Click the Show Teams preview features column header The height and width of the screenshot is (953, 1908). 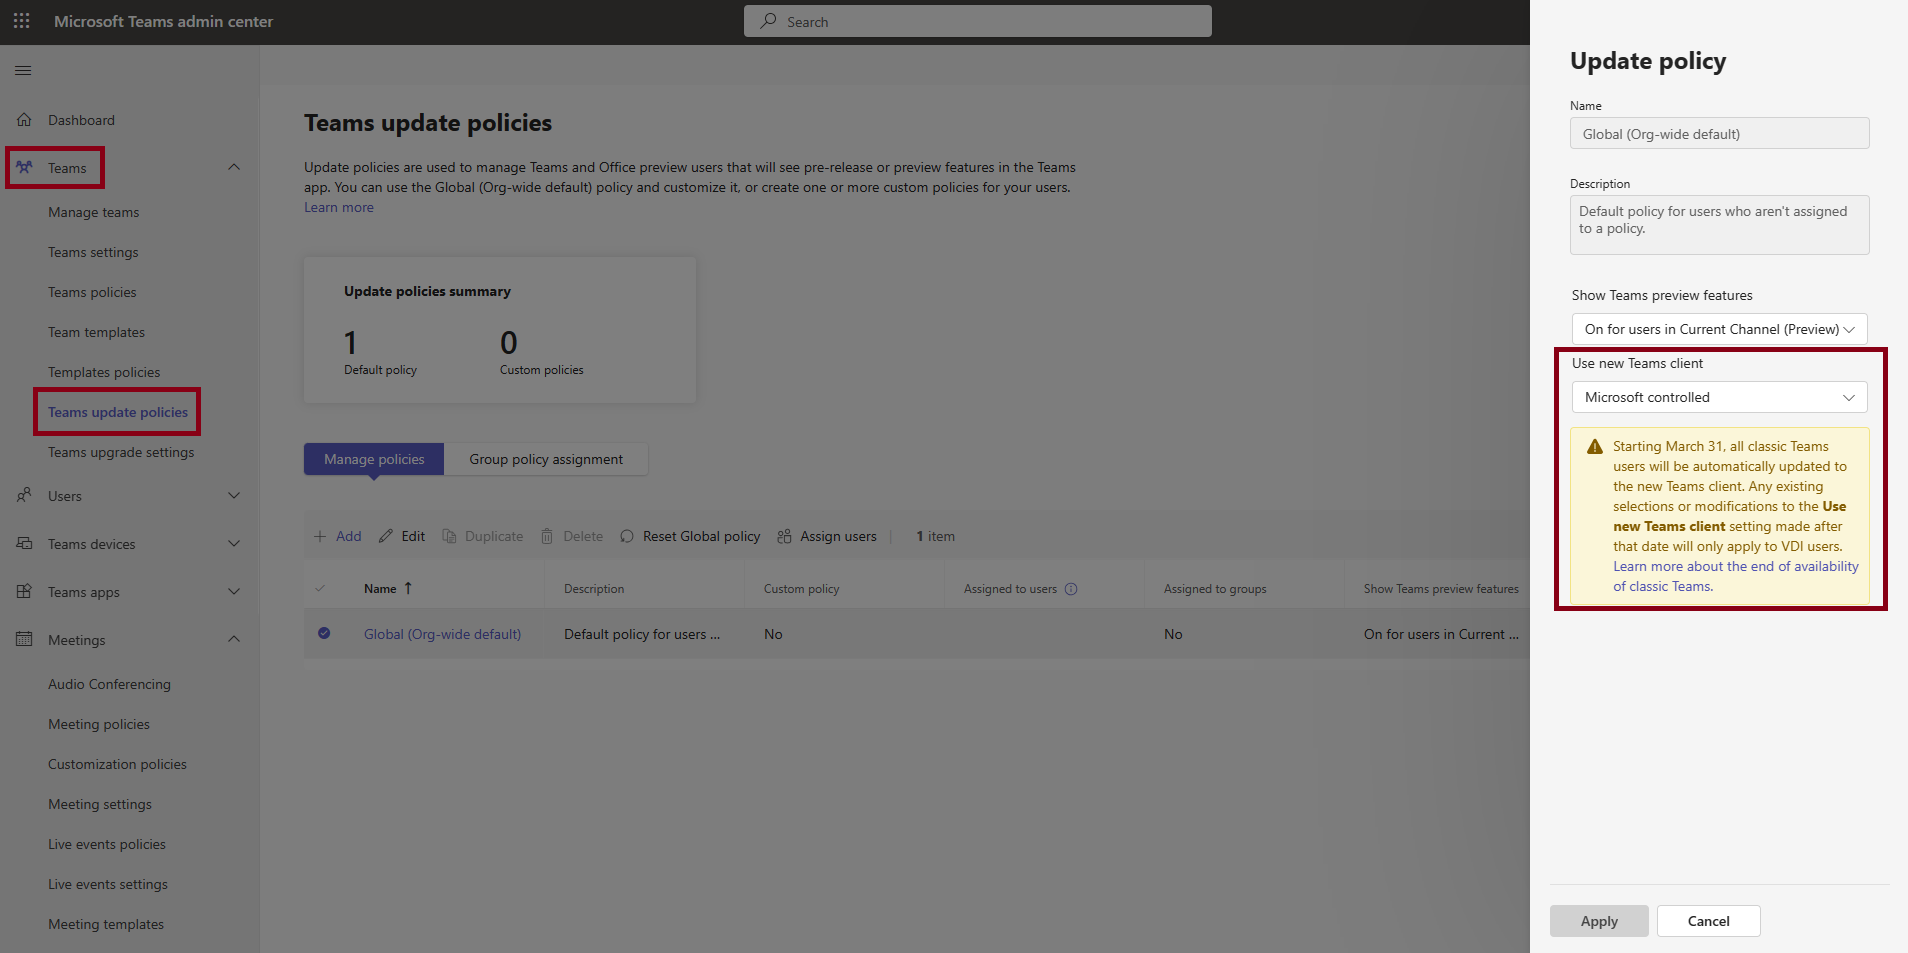tap(1441, 588)
